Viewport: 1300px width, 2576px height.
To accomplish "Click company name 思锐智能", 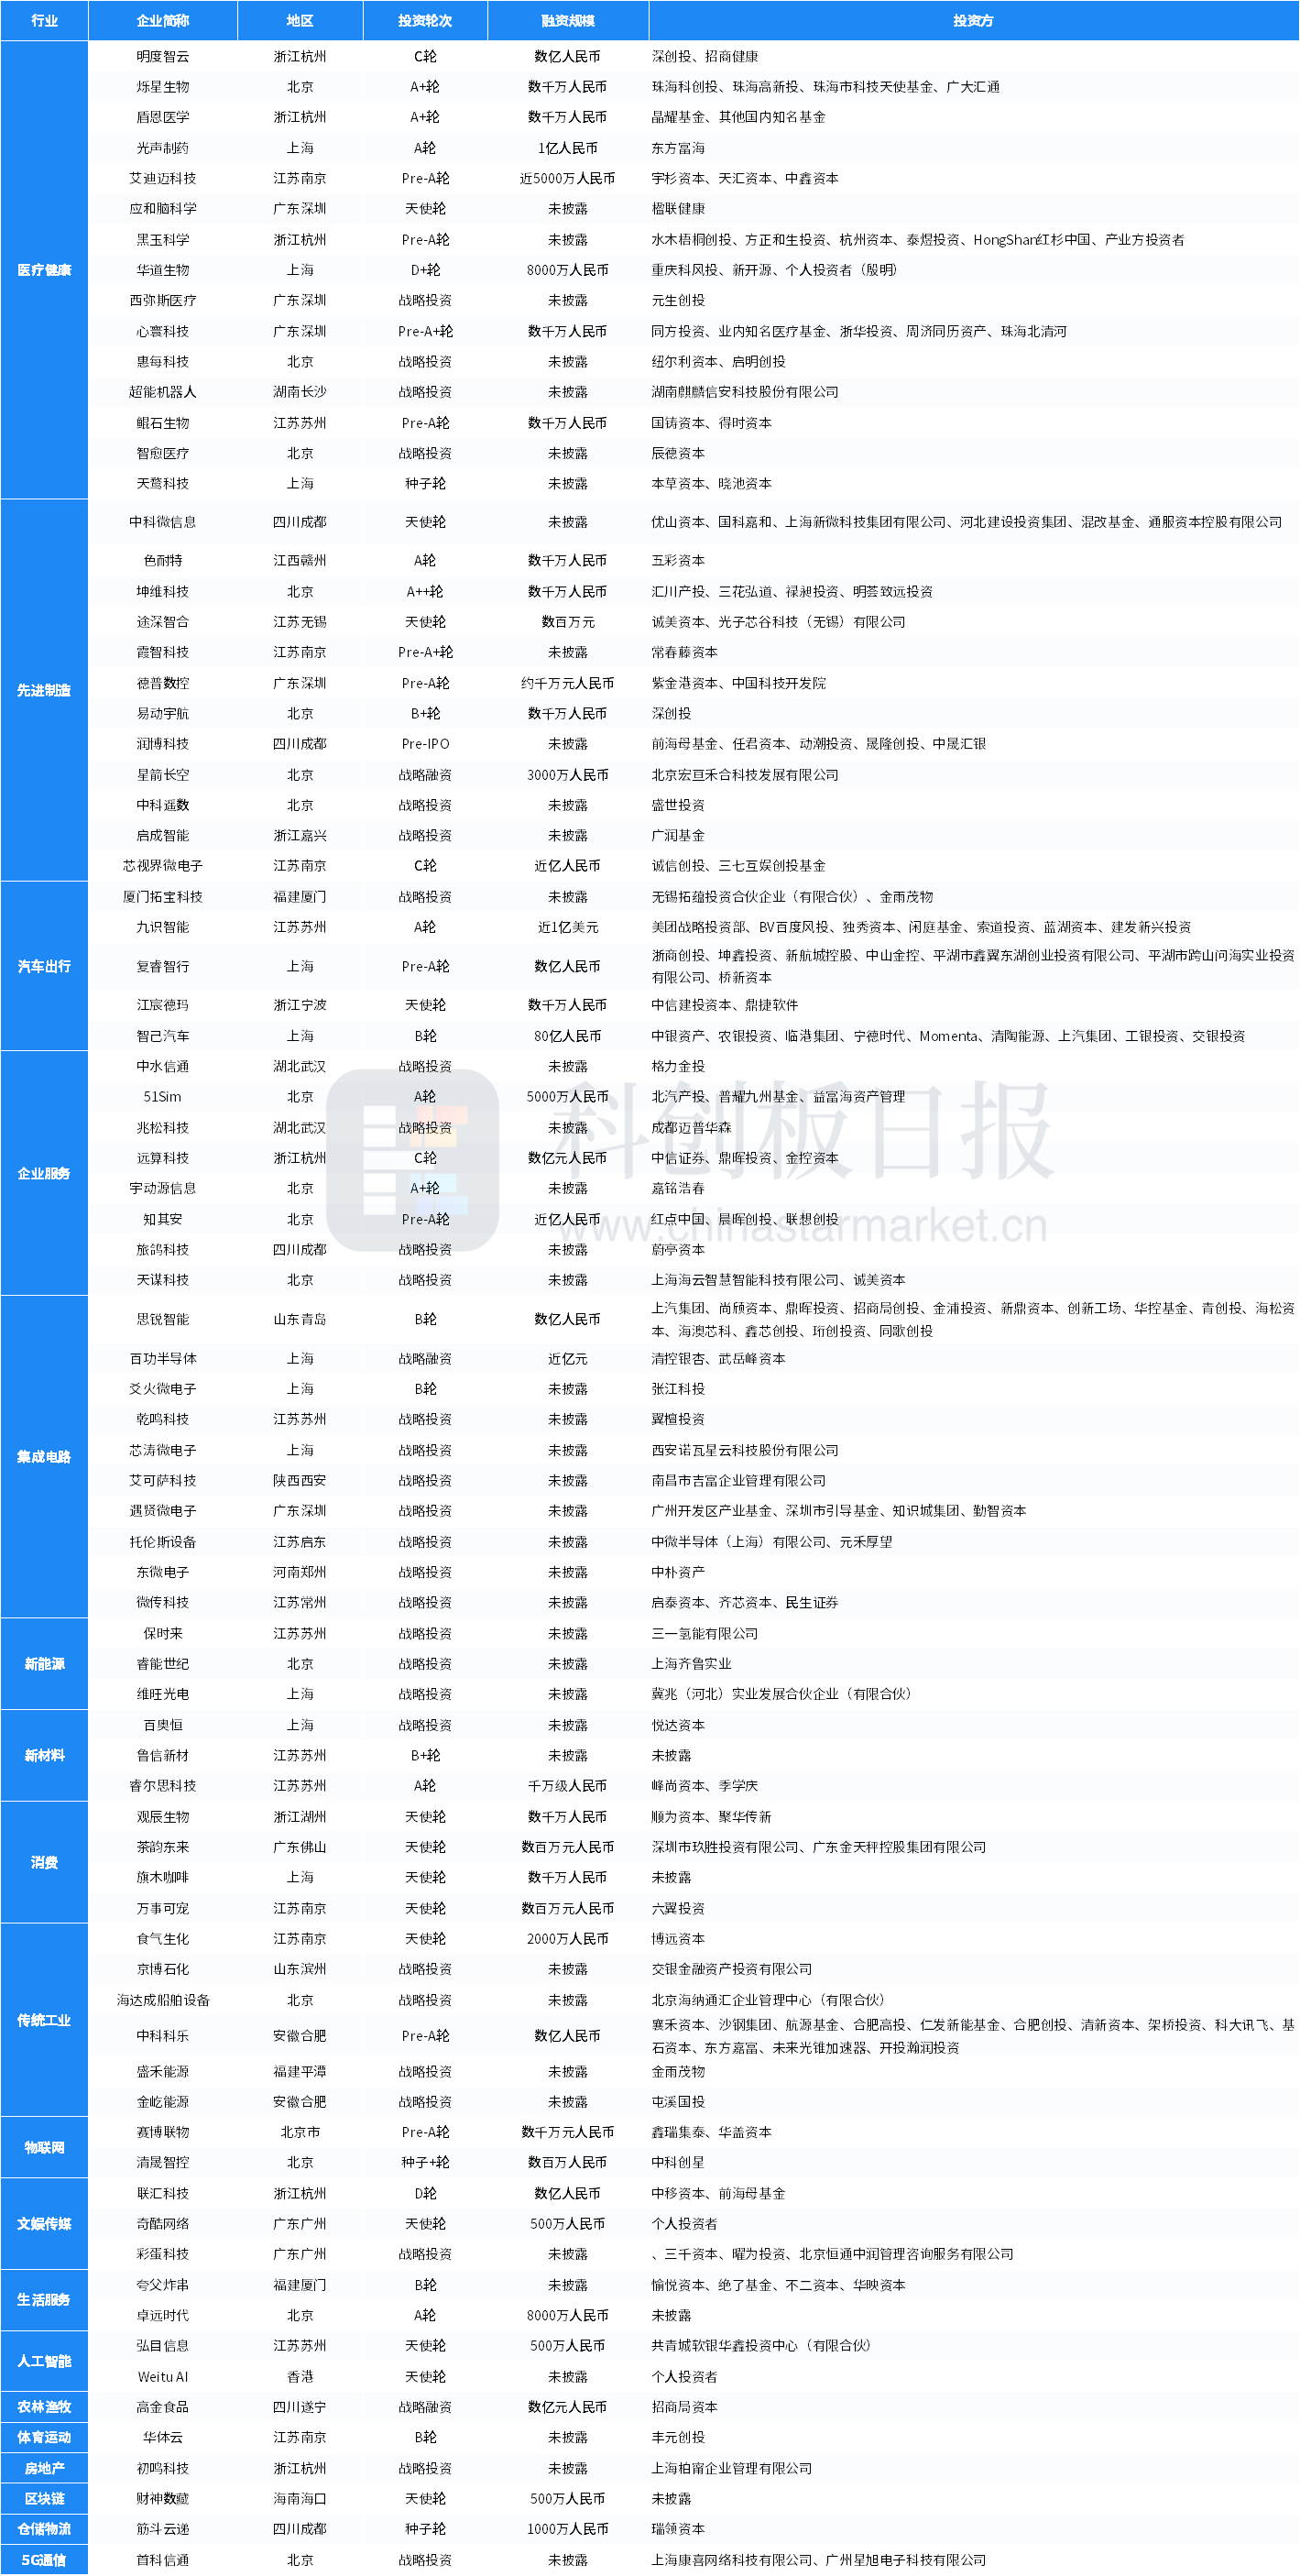I will pyautogui.click(x=163, y=1319).
